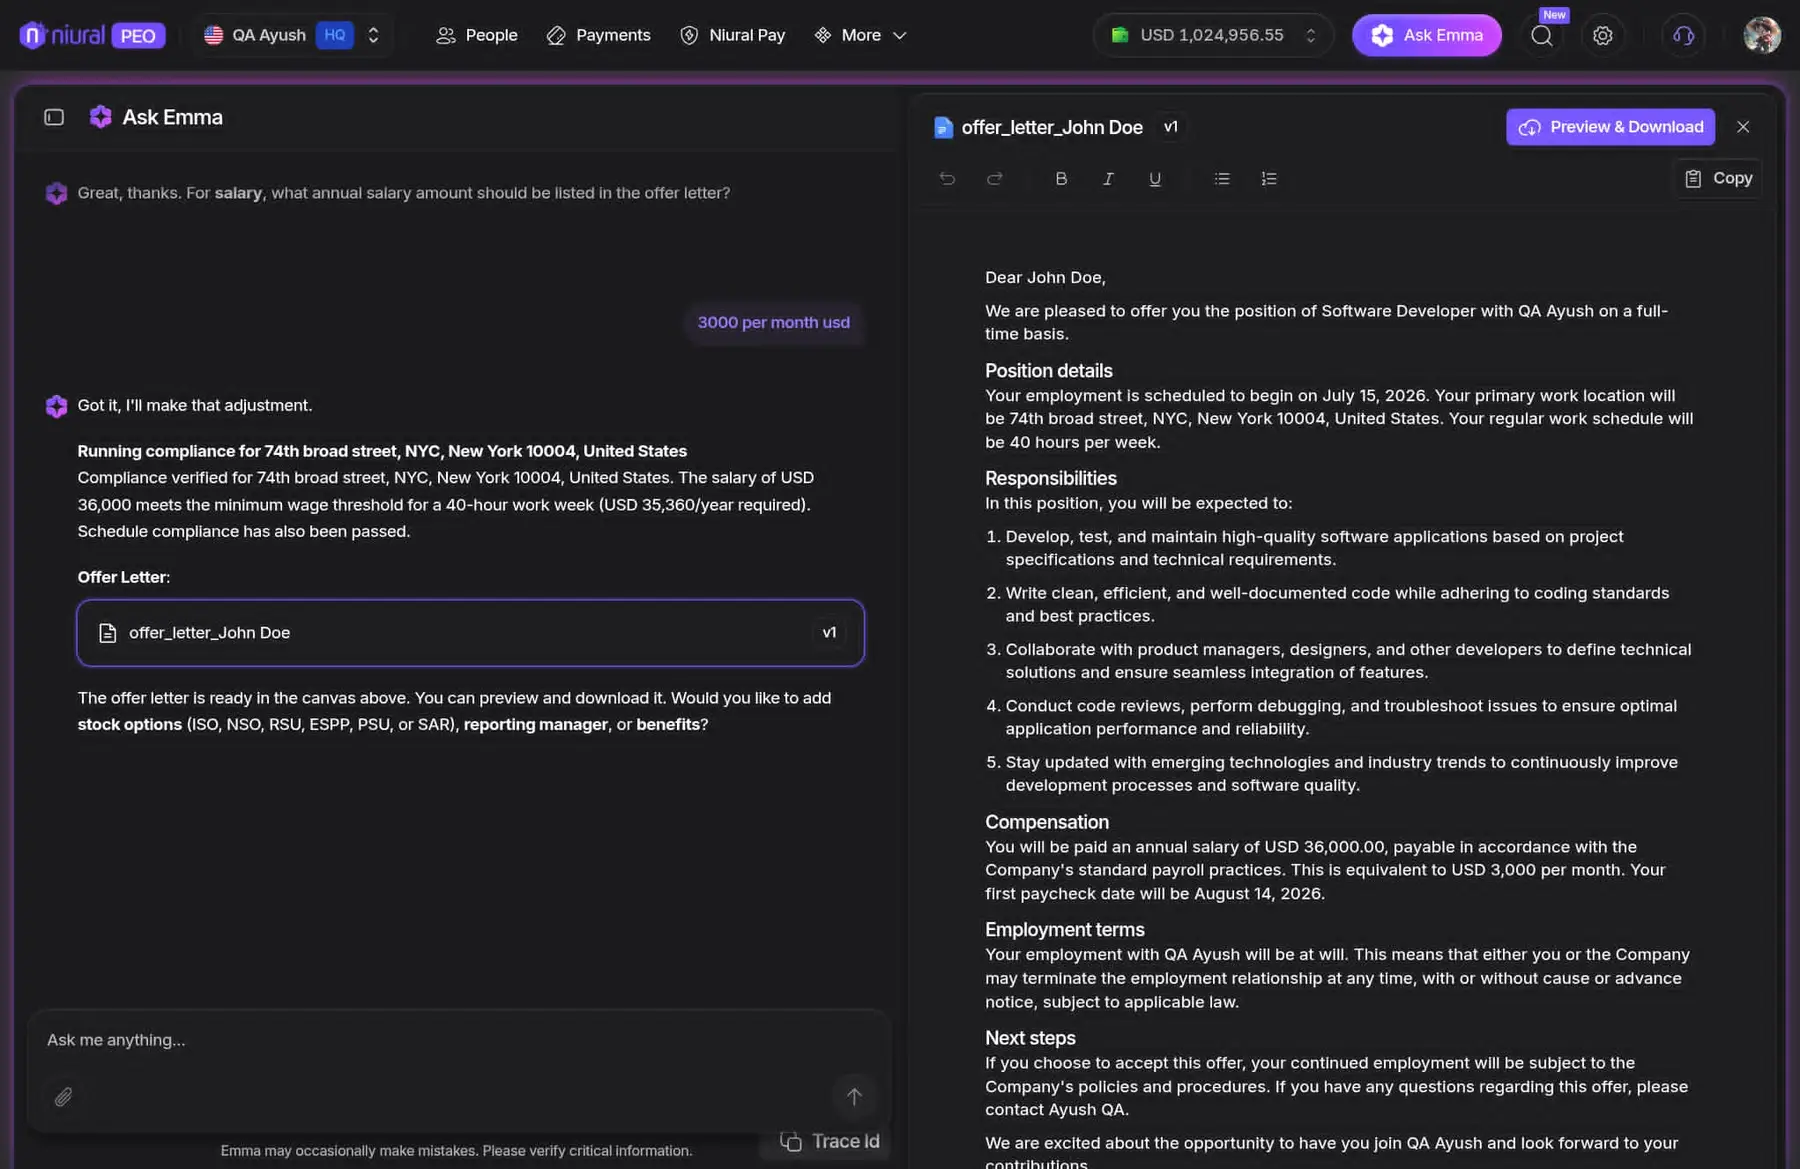Screen dimensions: 1800x1169
Task: Open the People menu
Action: (476, 35)
